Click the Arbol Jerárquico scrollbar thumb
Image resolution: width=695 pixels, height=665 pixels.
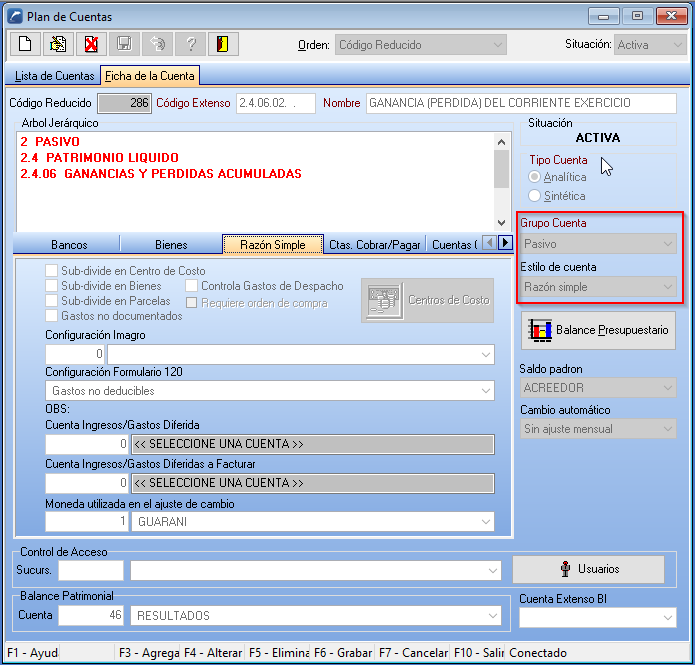501,169
